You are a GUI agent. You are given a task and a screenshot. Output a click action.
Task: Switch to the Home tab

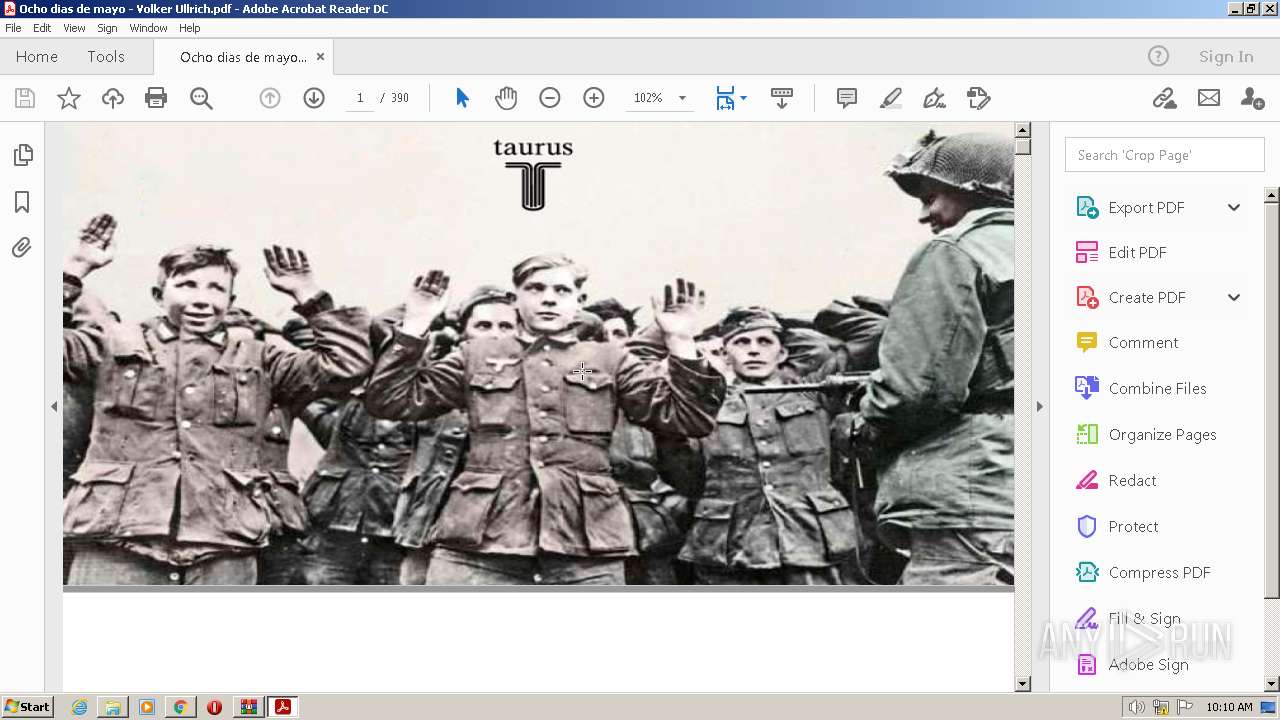37,56
